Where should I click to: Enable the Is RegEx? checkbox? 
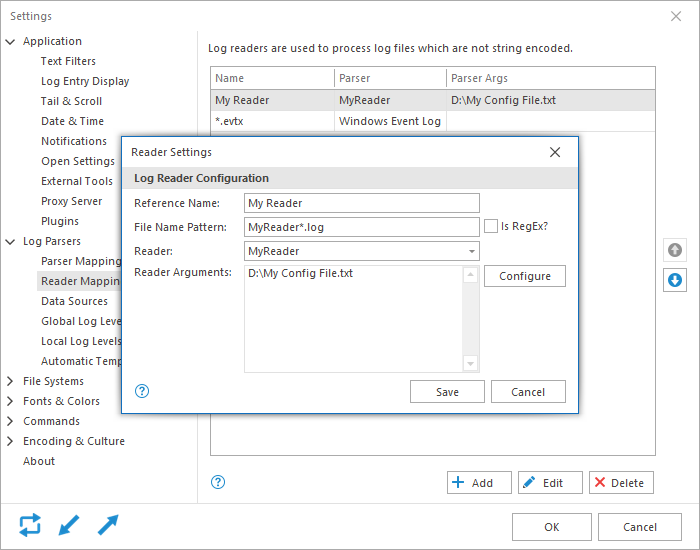click(491, 226)
